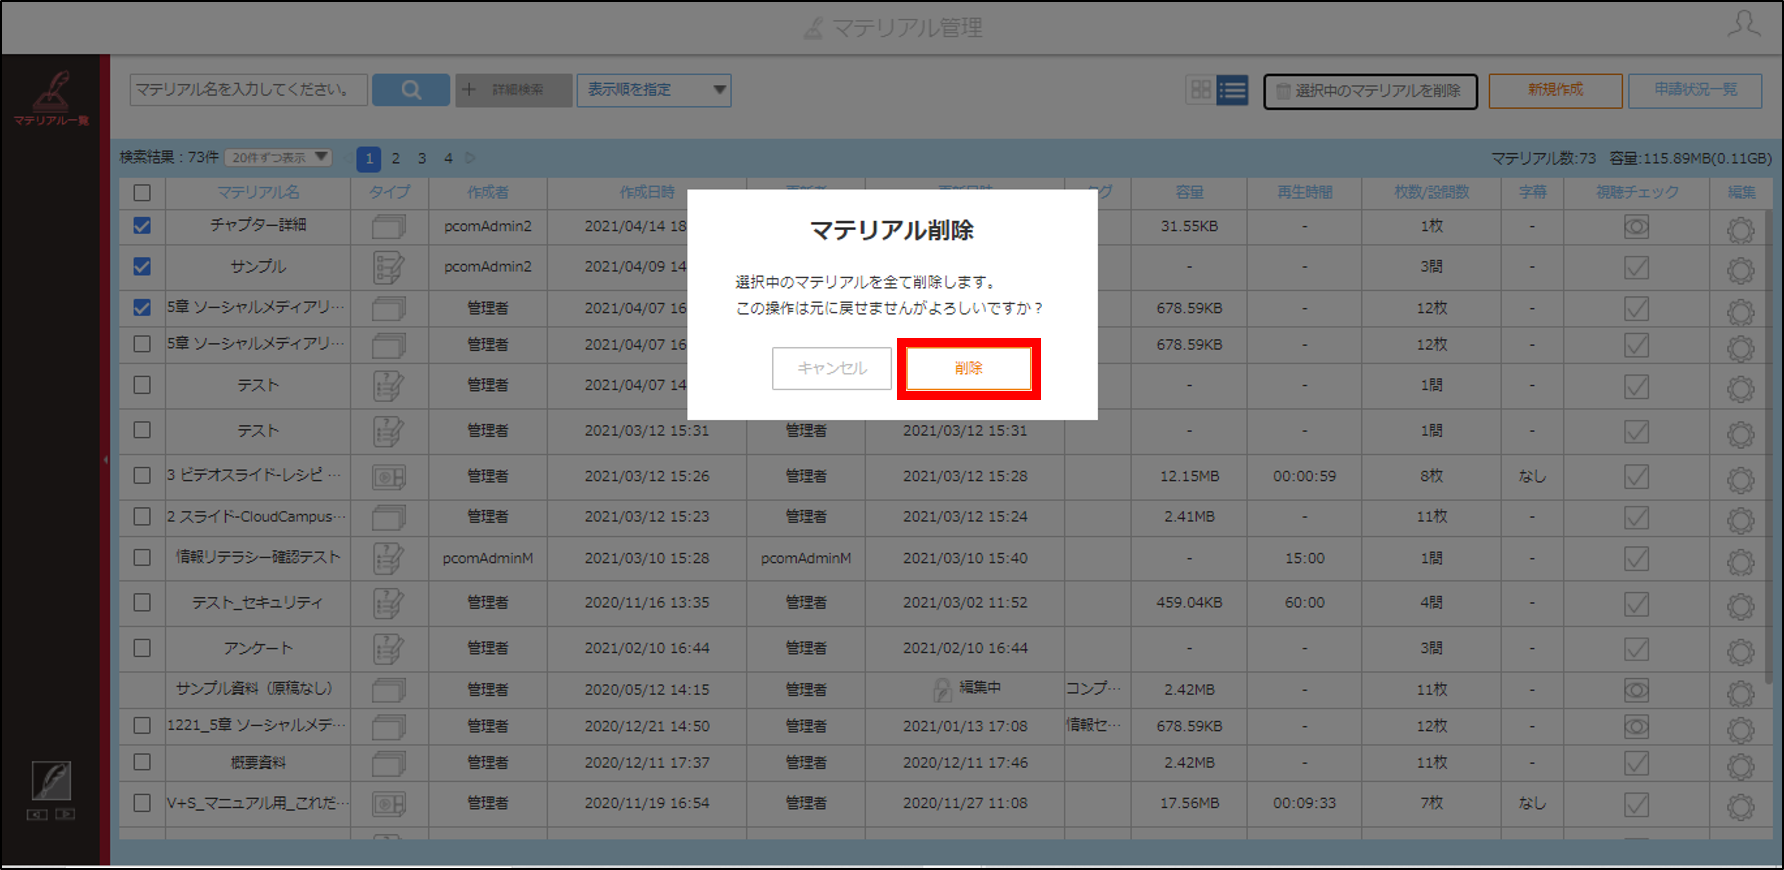Image resolution: width=1784 pixels, height=870 pixels.
Task: Click slide type icon for 概要資料 row
Action: [x=388, y=764]
